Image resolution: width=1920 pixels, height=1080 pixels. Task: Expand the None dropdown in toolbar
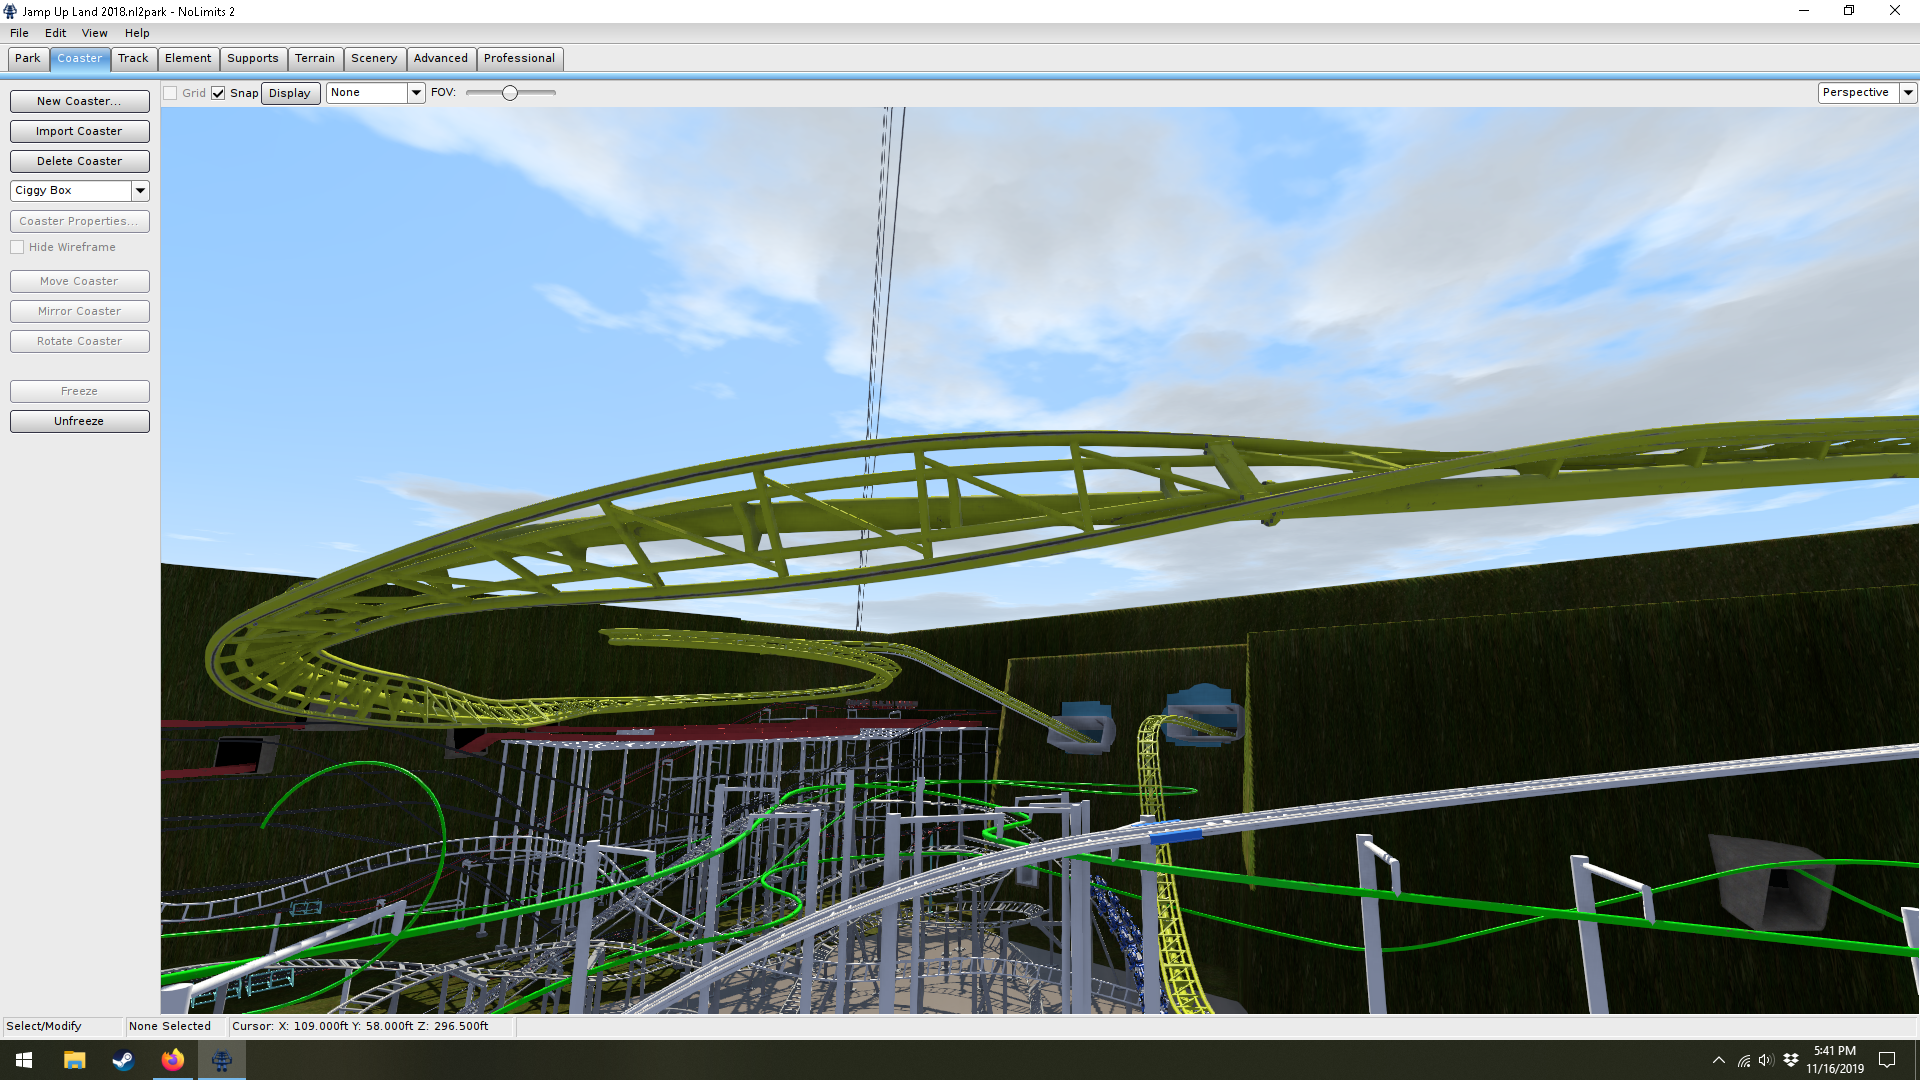[x=416, y=92]
